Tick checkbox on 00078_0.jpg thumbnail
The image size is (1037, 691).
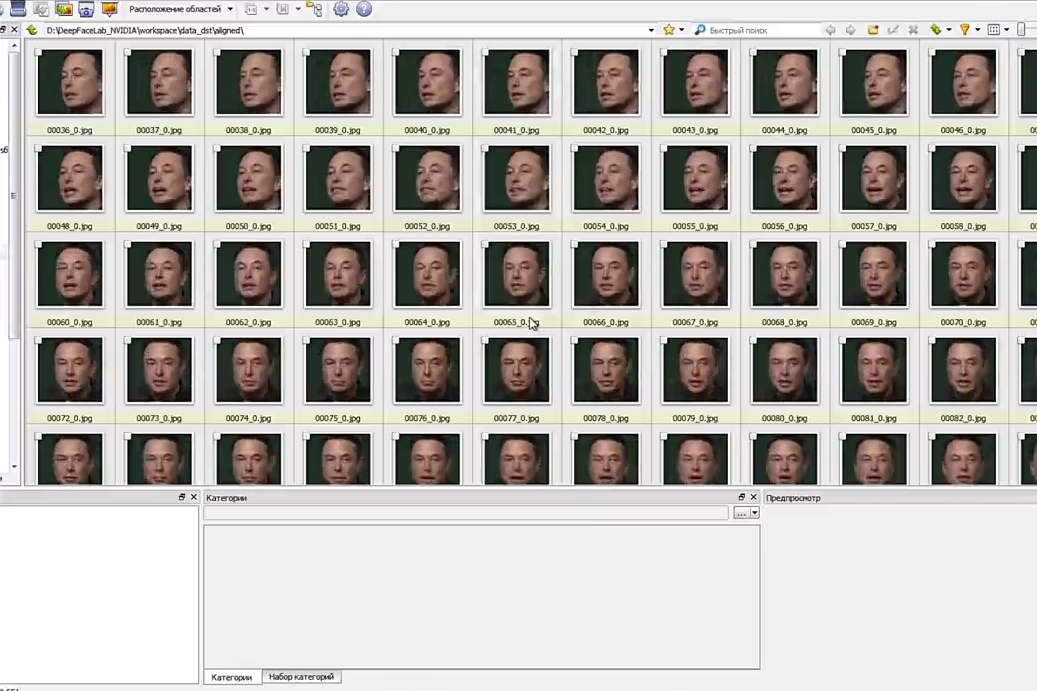click(x=575, y=341)
